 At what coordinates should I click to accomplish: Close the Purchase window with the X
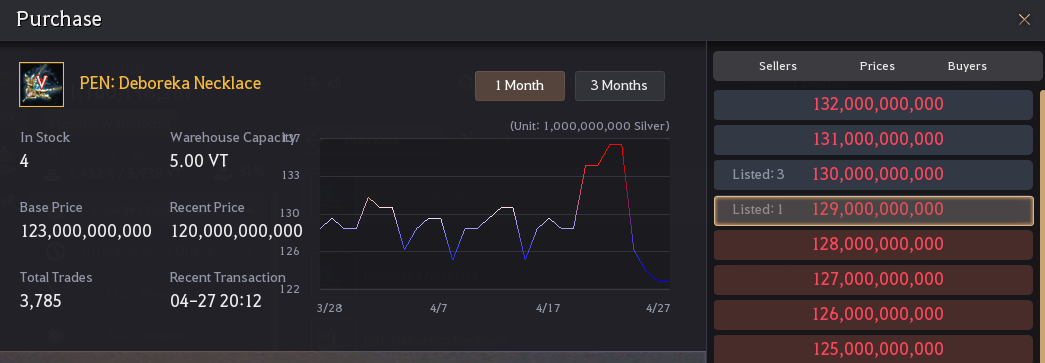1024,19
